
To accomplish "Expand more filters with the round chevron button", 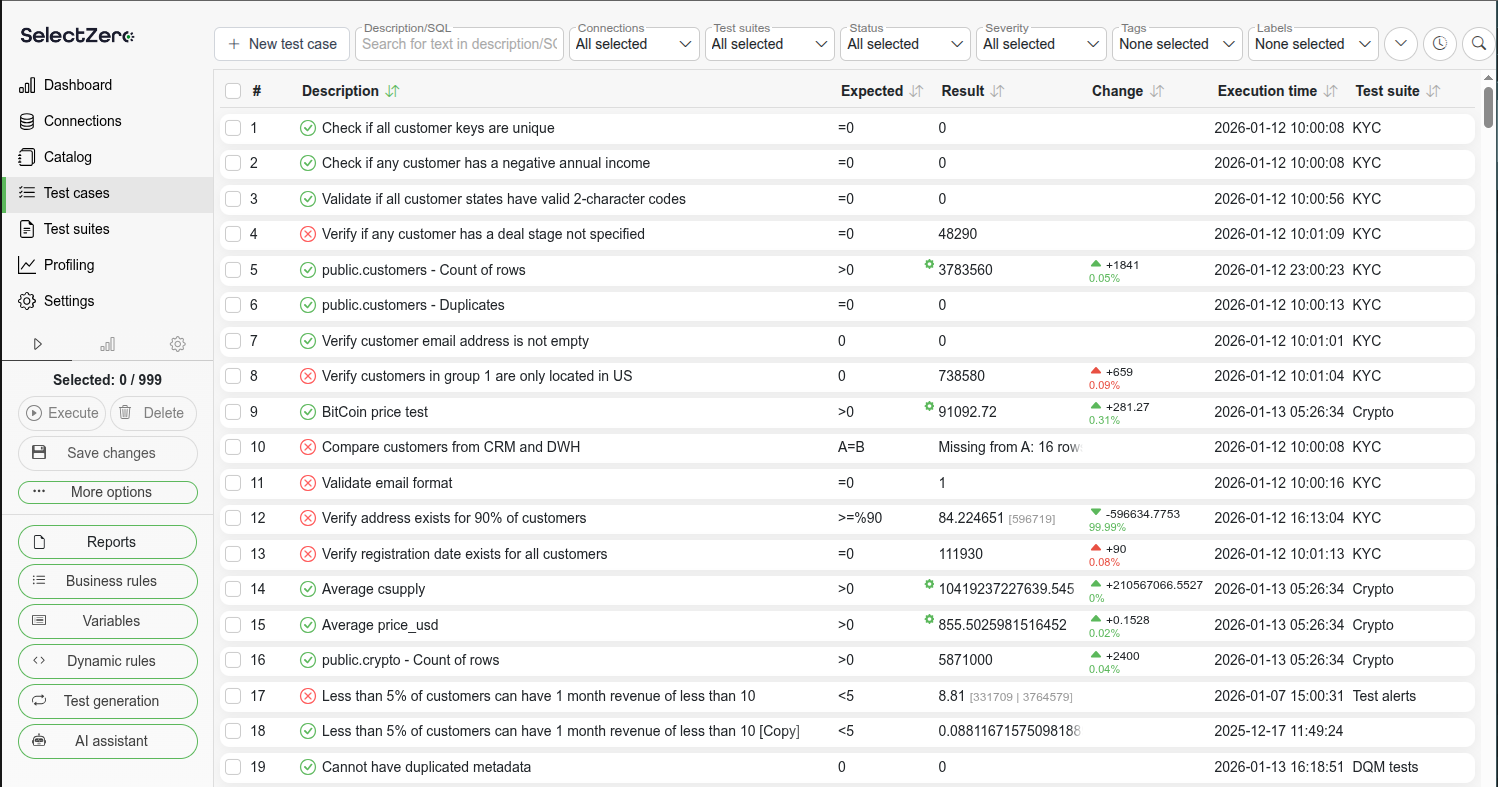I will pos(1400,44).
